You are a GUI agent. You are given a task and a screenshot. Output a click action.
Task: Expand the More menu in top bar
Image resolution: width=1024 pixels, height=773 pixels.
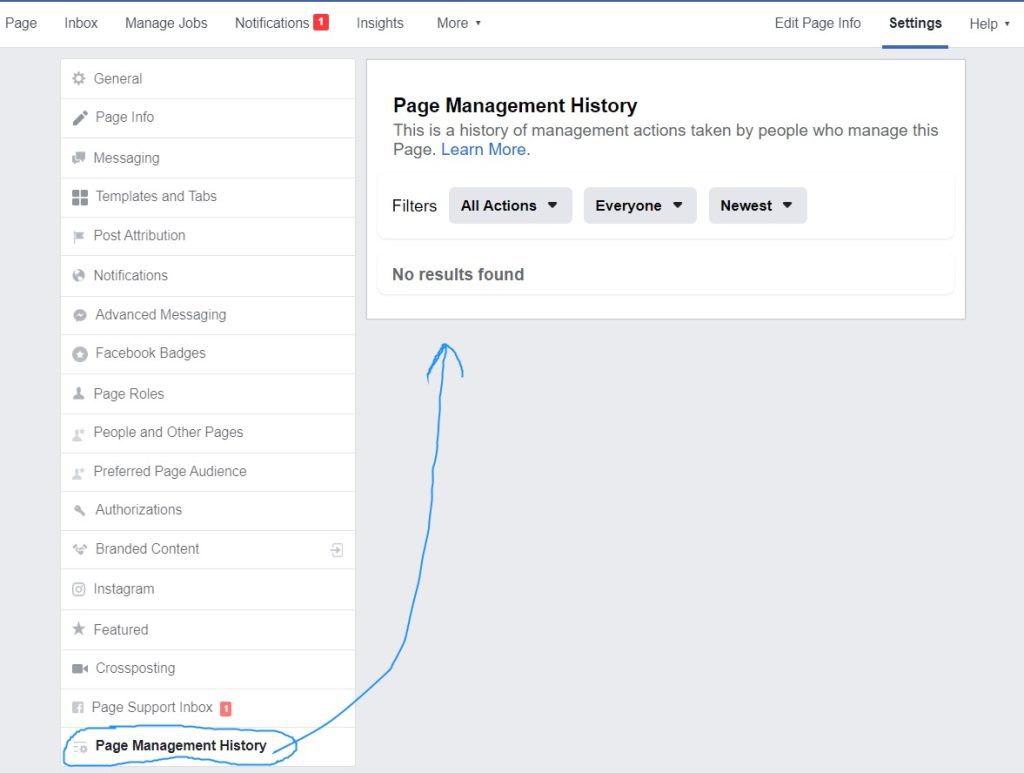coord(458,23)
